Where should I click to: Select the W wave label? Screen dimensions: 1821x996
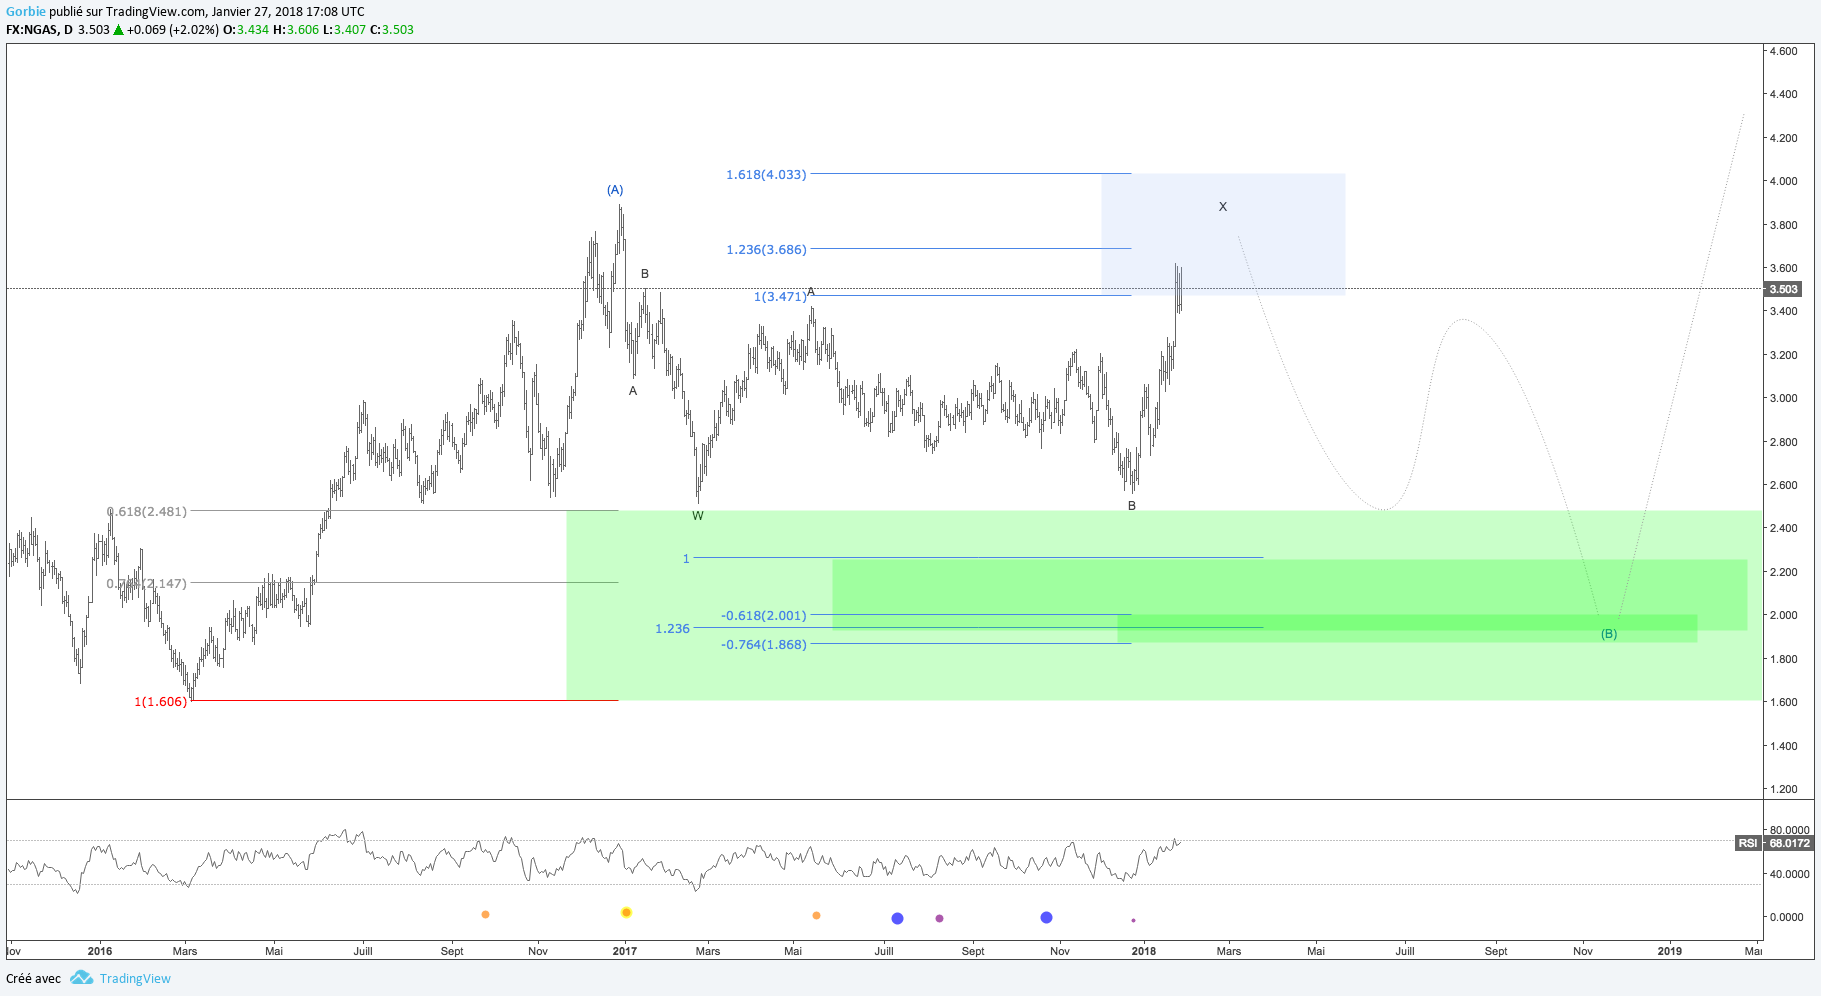pos(698,516)
